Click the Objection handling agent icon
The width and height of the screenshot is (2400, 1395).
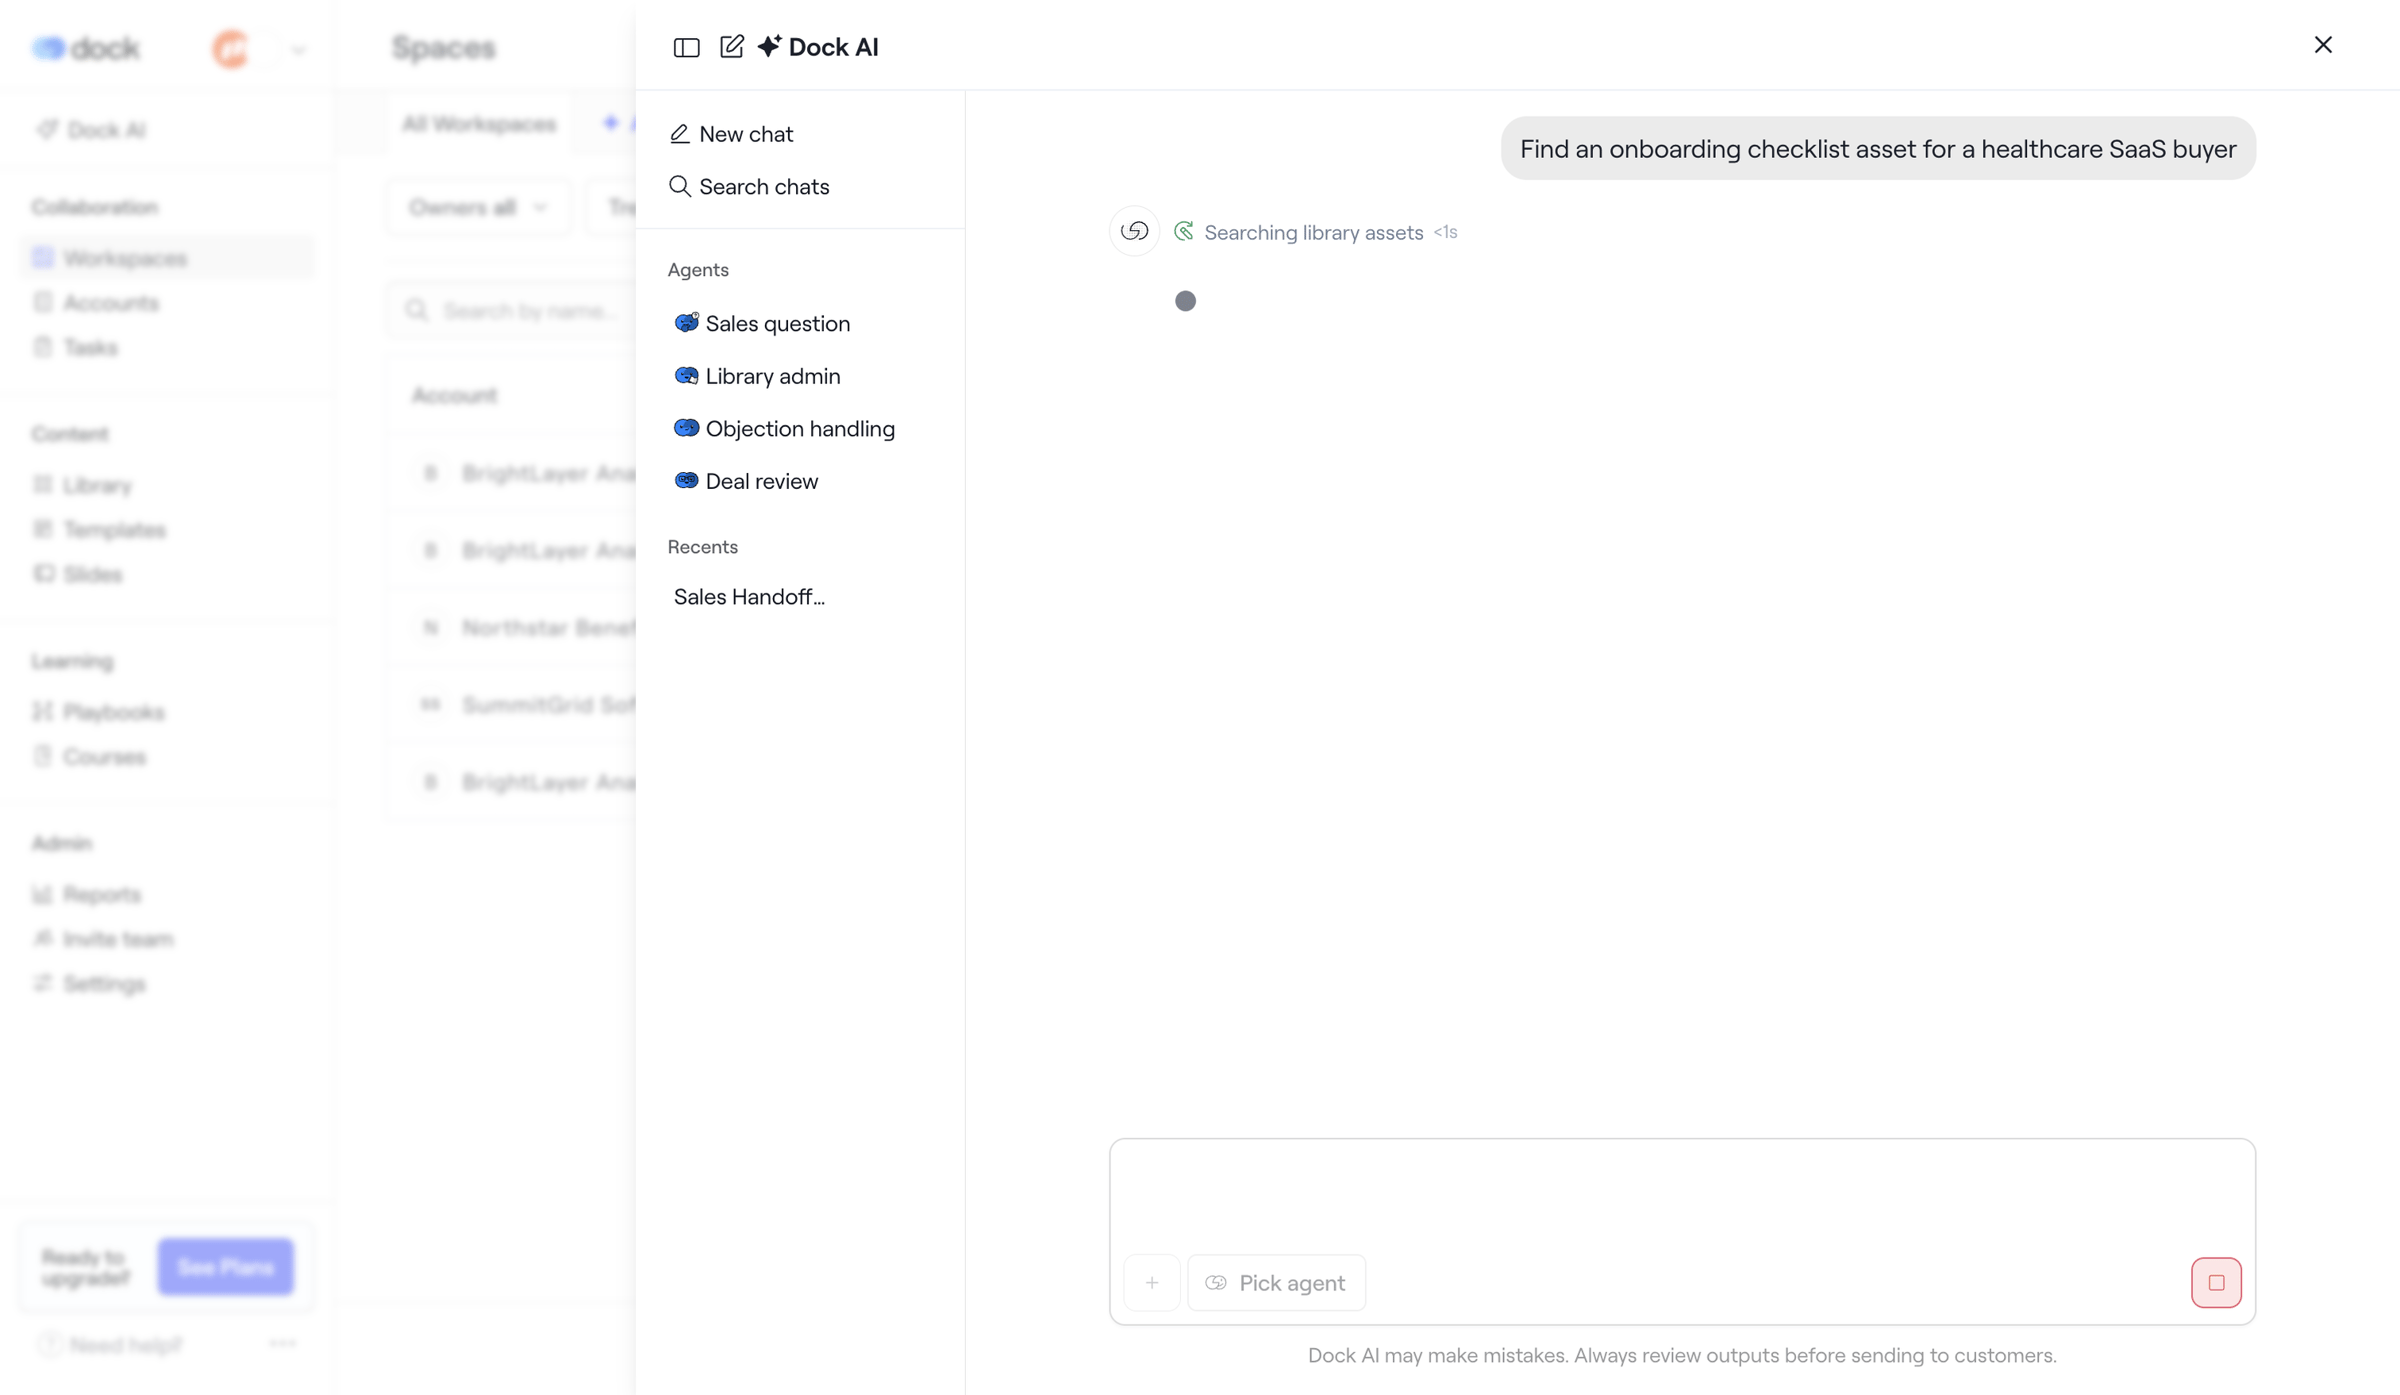tap(686, 428)
